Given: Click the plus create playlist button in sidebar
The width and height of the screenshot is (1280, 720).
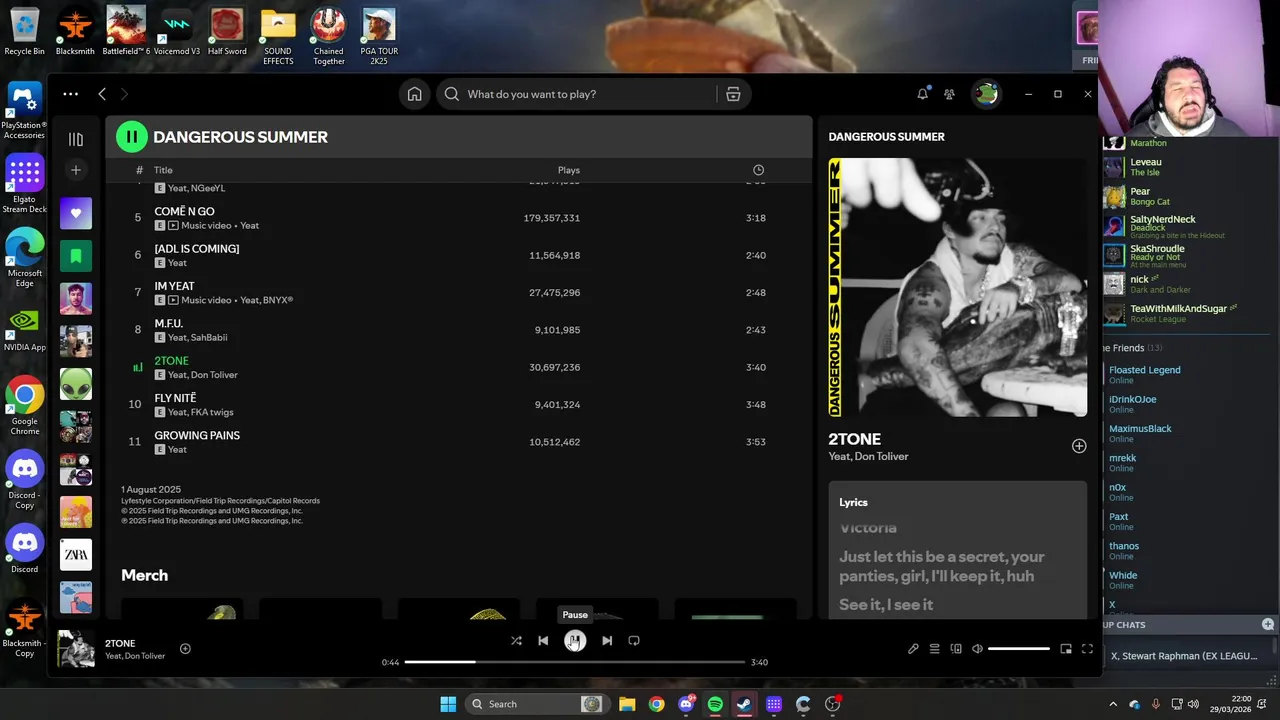Looking at the screenshot, I should (75, 170).
